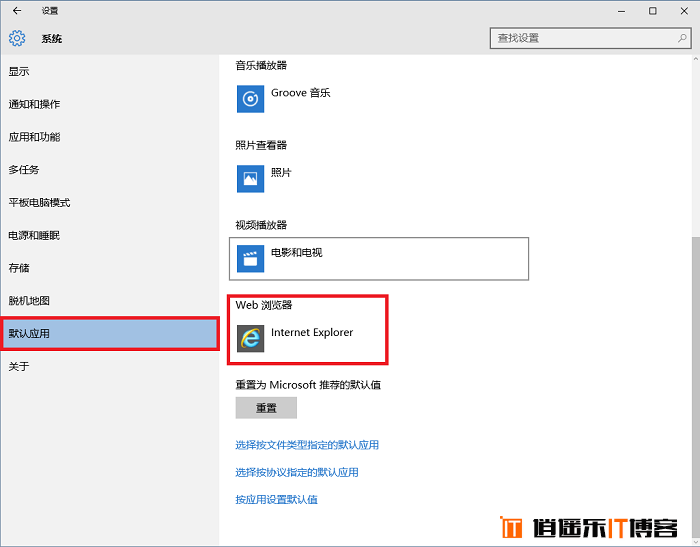
Task: Click the 电影和电视 app icon
Action: pos(250,259)
